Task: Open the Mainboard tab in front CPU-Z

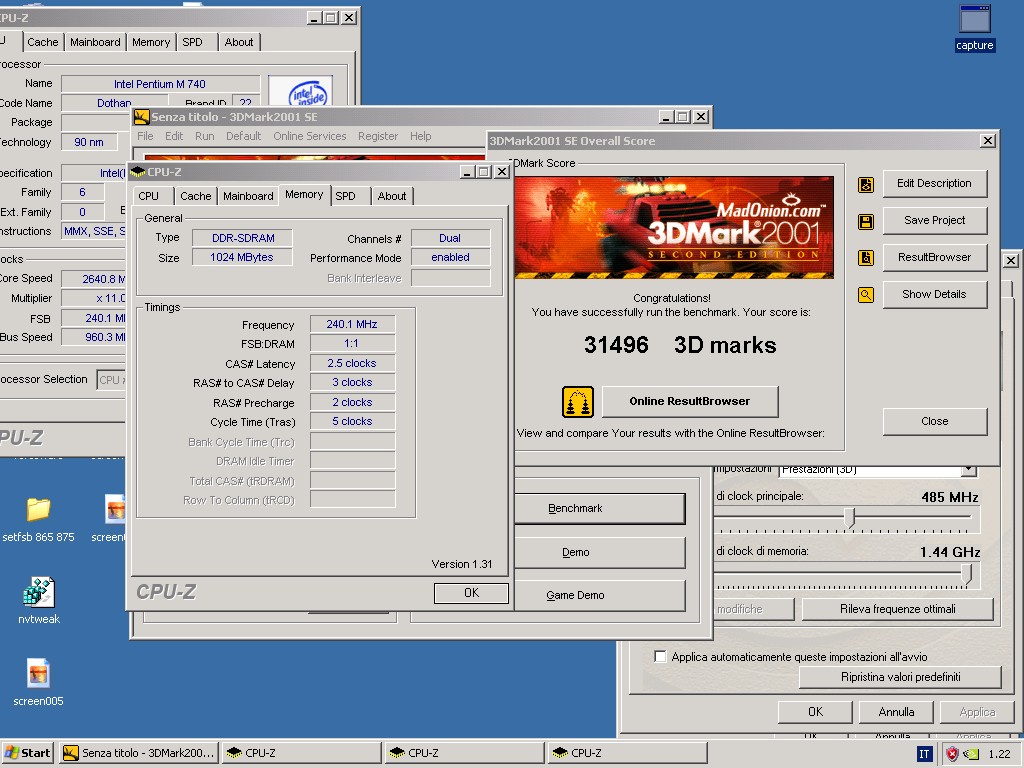Action: pyautogui.click(x=248, y=196)
